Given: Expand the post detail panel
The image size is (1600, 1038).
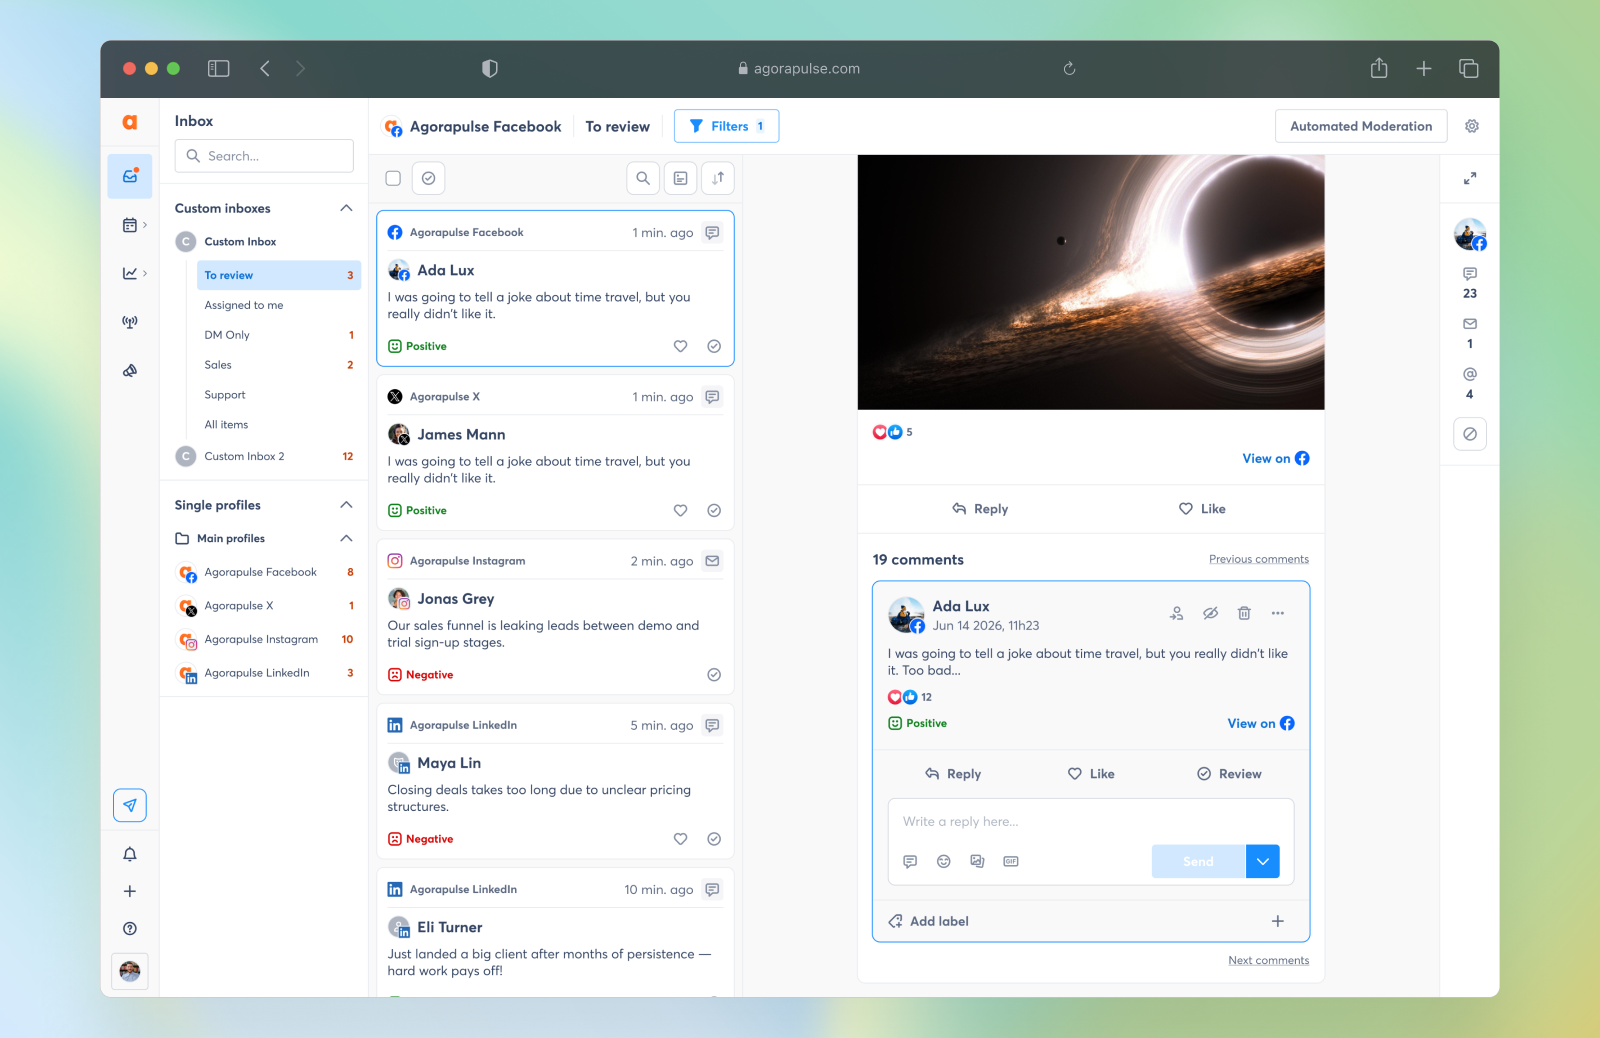Looking at the screenshot, I should click(1470, 178).
